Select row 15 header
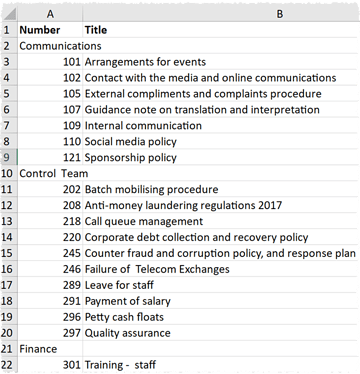This screenshot has height=374, width=360. (9, 253)
